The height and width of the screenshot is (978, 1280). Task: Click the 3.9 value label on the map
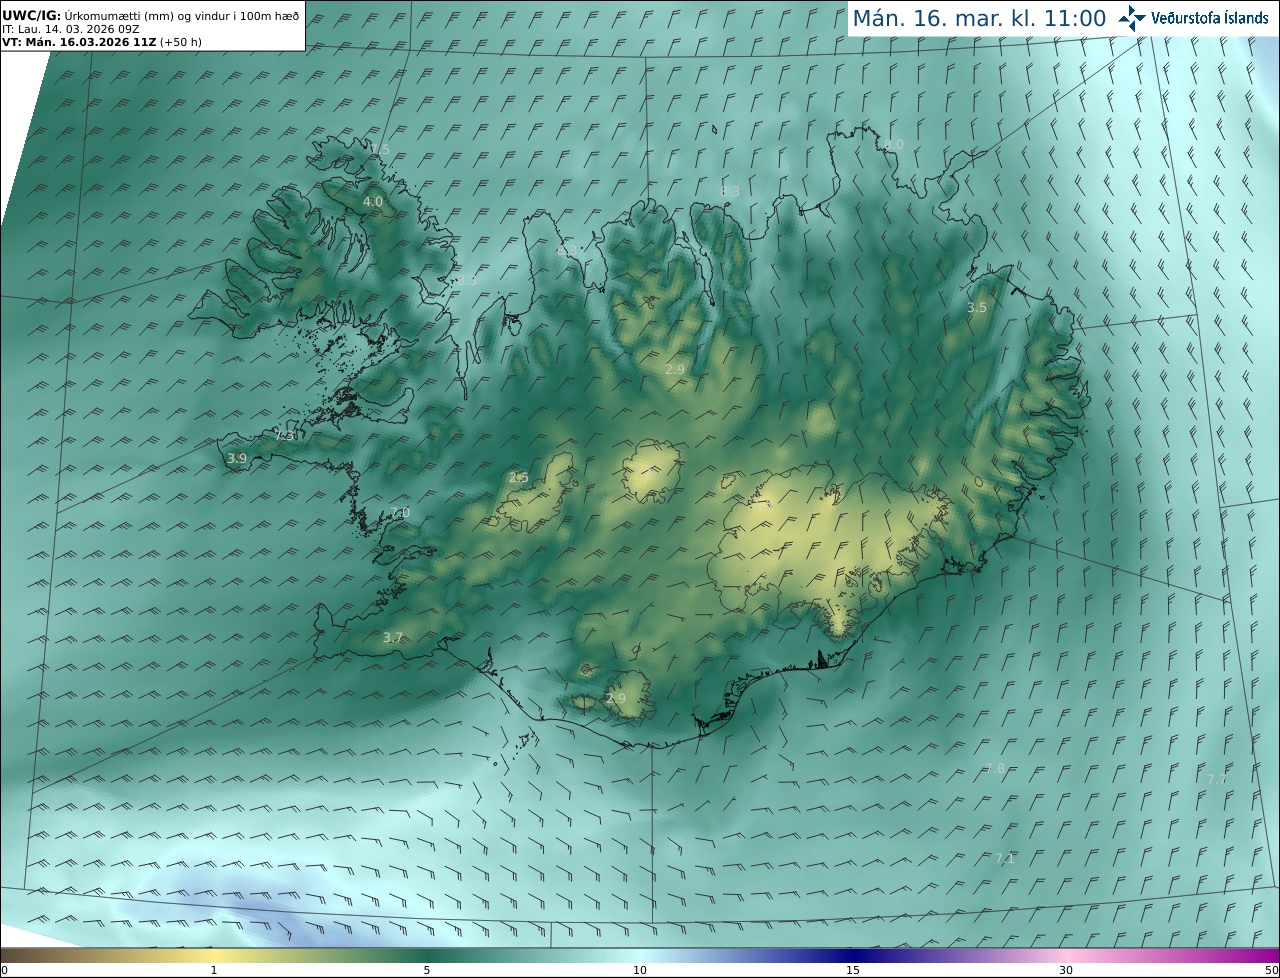[237, 459]
